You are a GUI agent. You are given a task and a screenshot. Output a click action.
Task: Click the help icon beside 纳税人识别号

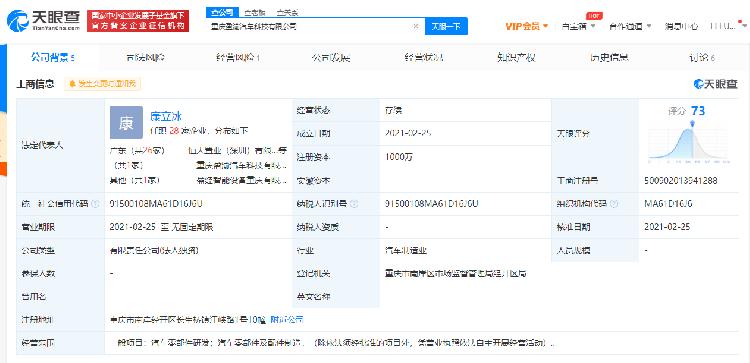coord(354,204)
